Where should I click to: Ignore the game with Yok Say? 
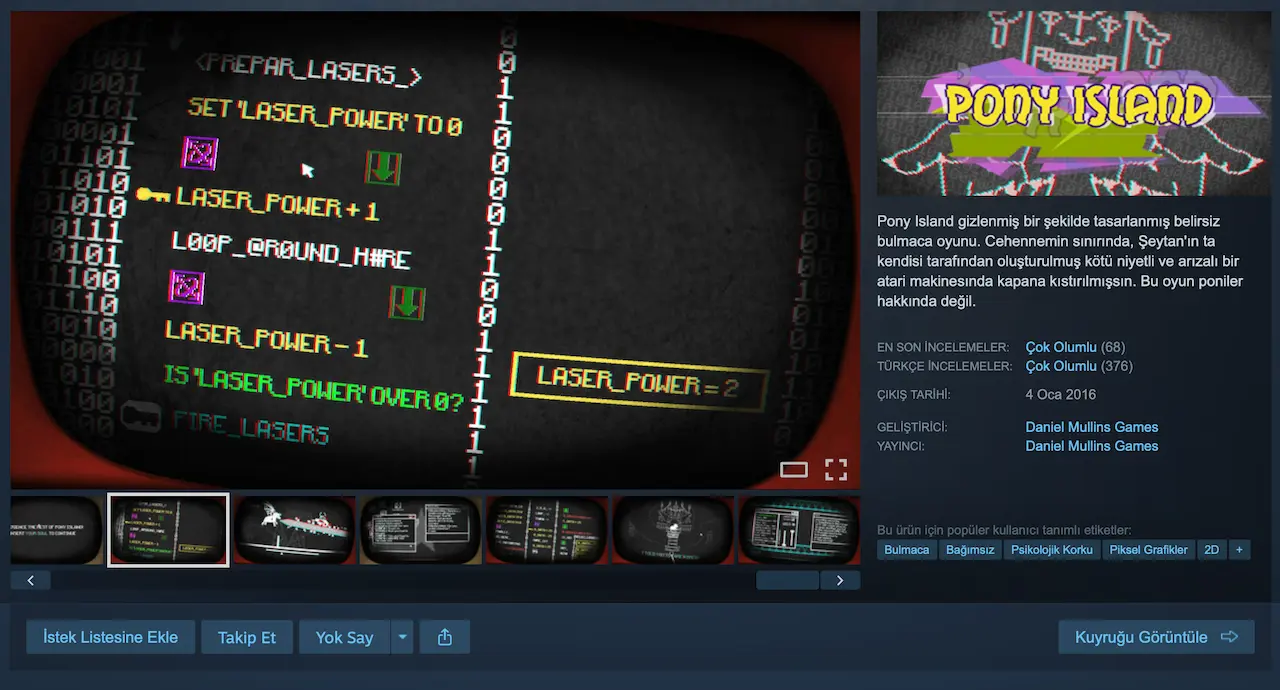(x=344, y=637)
